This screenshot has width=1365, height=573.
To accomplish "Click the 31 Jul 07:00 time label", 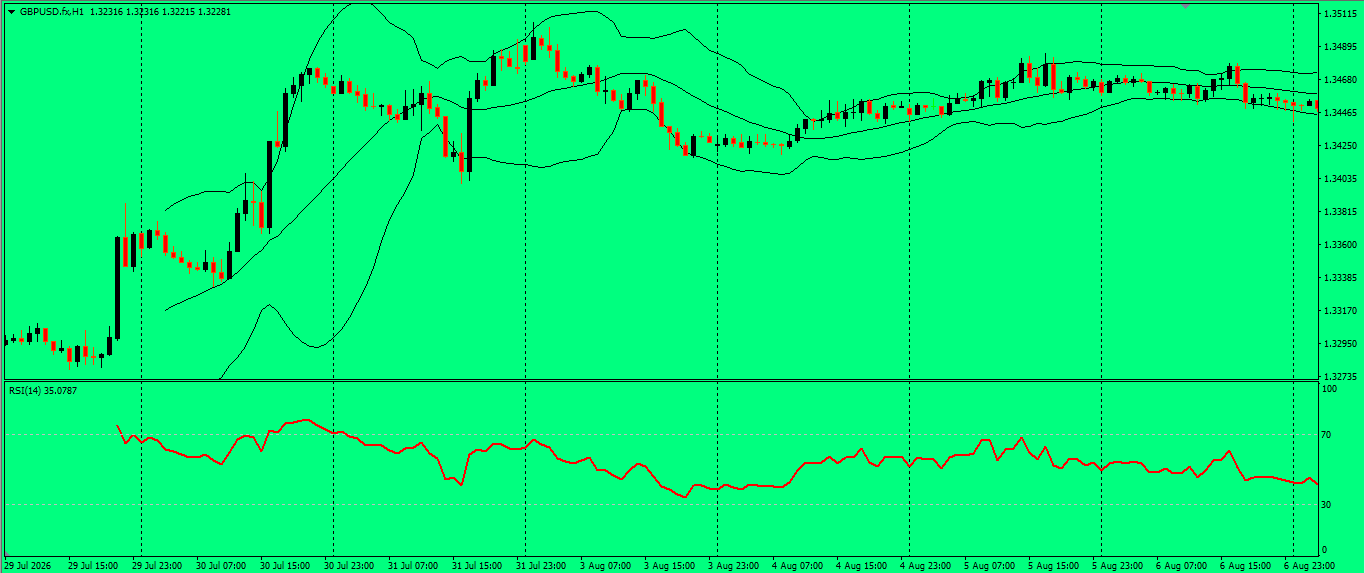I will click(x=414, y=566).
